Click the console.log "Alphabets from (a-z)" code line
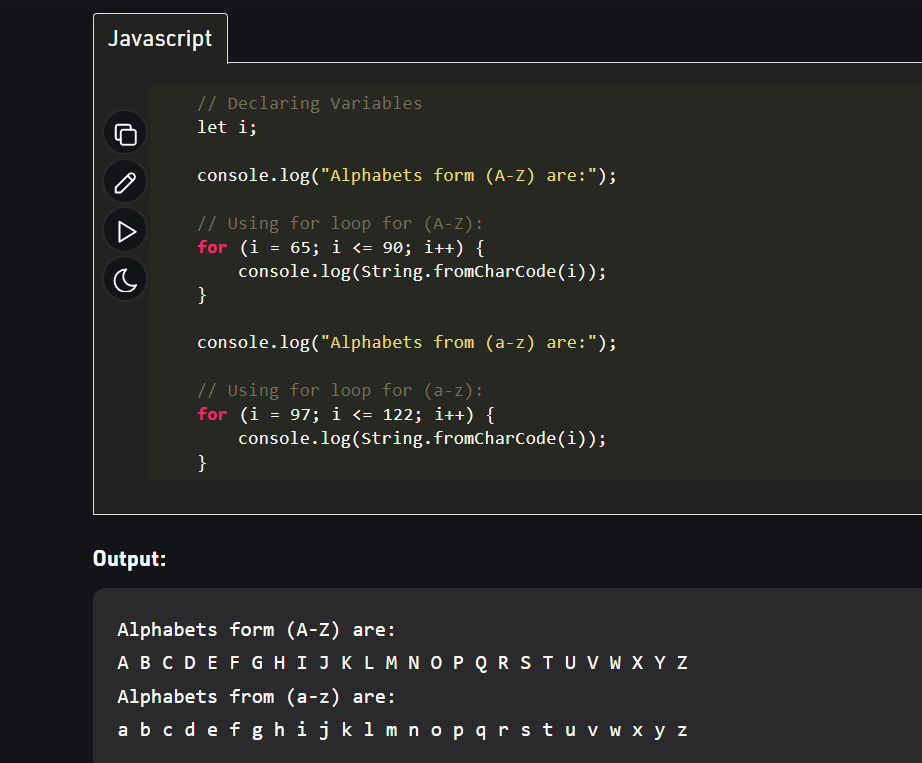This screenshot has height=763, width=922. 406,342
